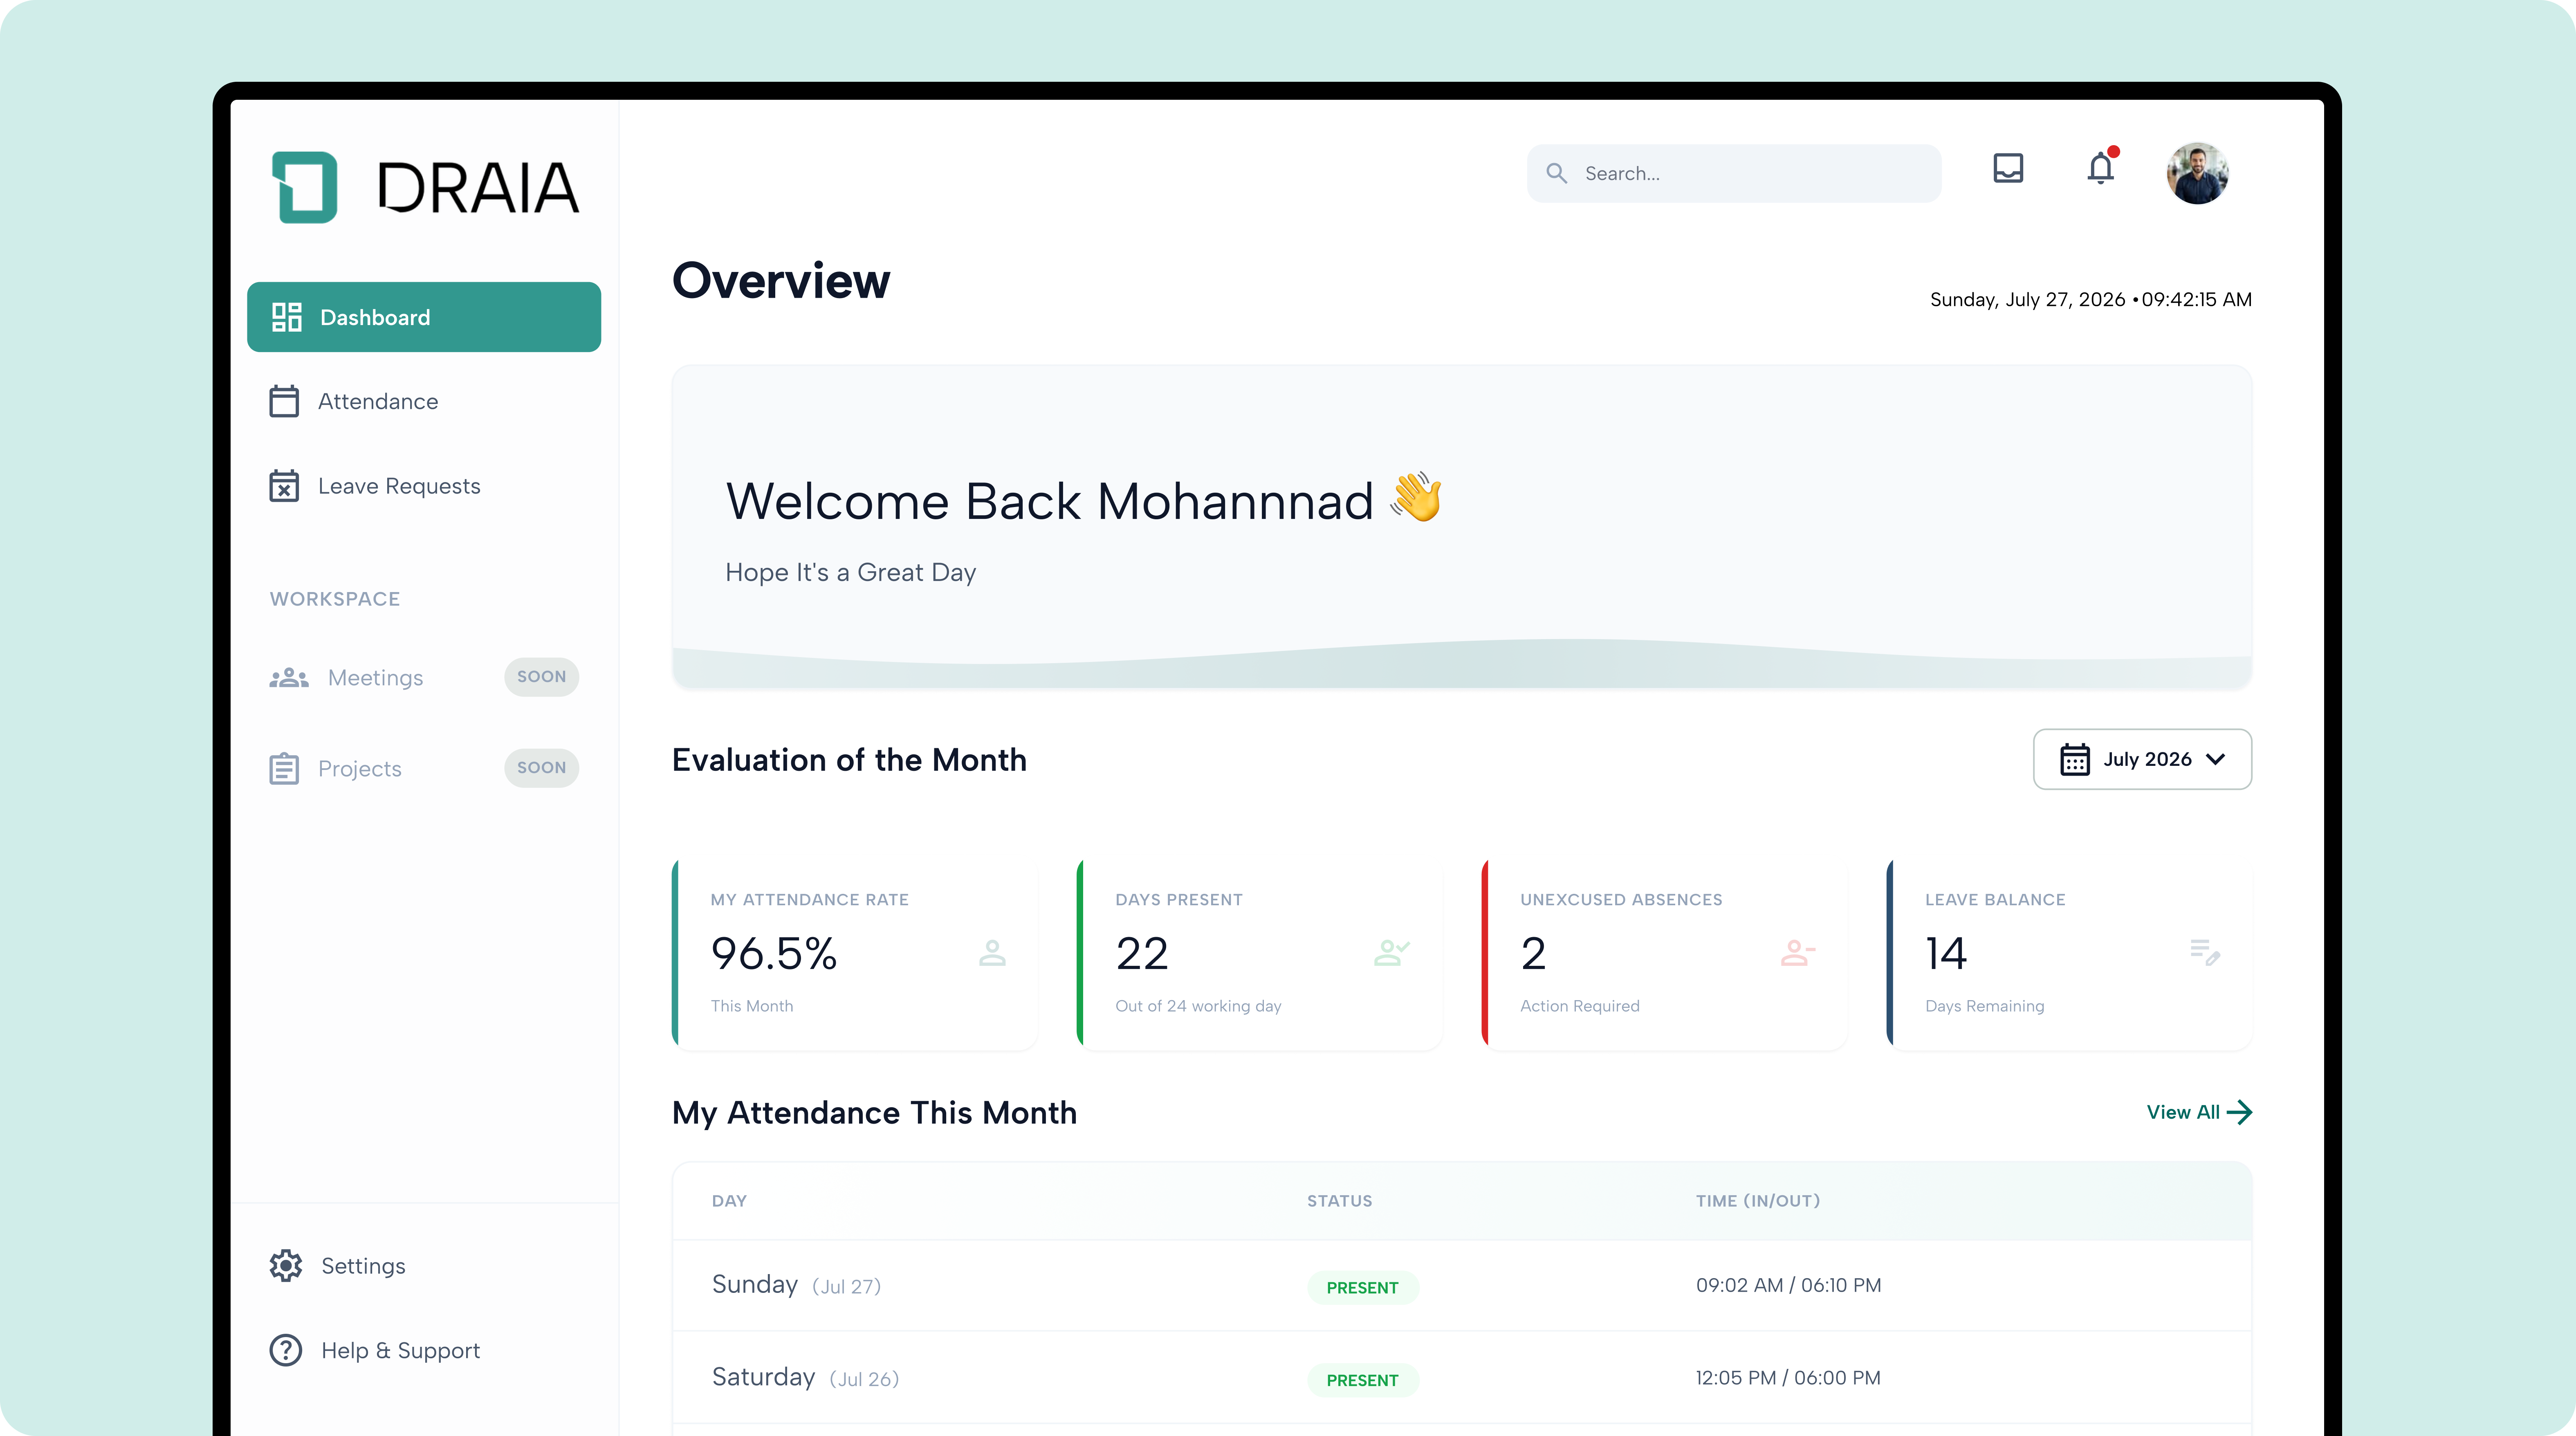Click the Overview page title

(x=781, y=280)
